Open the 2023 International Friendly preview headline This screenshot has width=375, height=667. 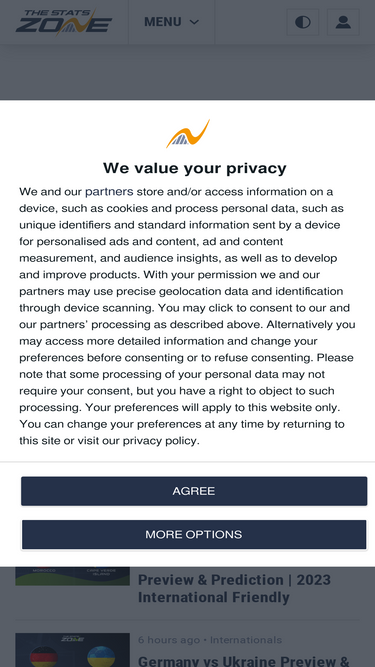(x=234, y=589)
